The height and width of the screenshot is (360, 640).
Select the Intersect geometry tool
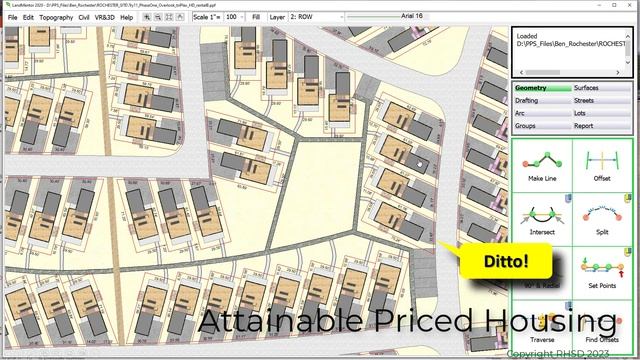coord(542,220)
